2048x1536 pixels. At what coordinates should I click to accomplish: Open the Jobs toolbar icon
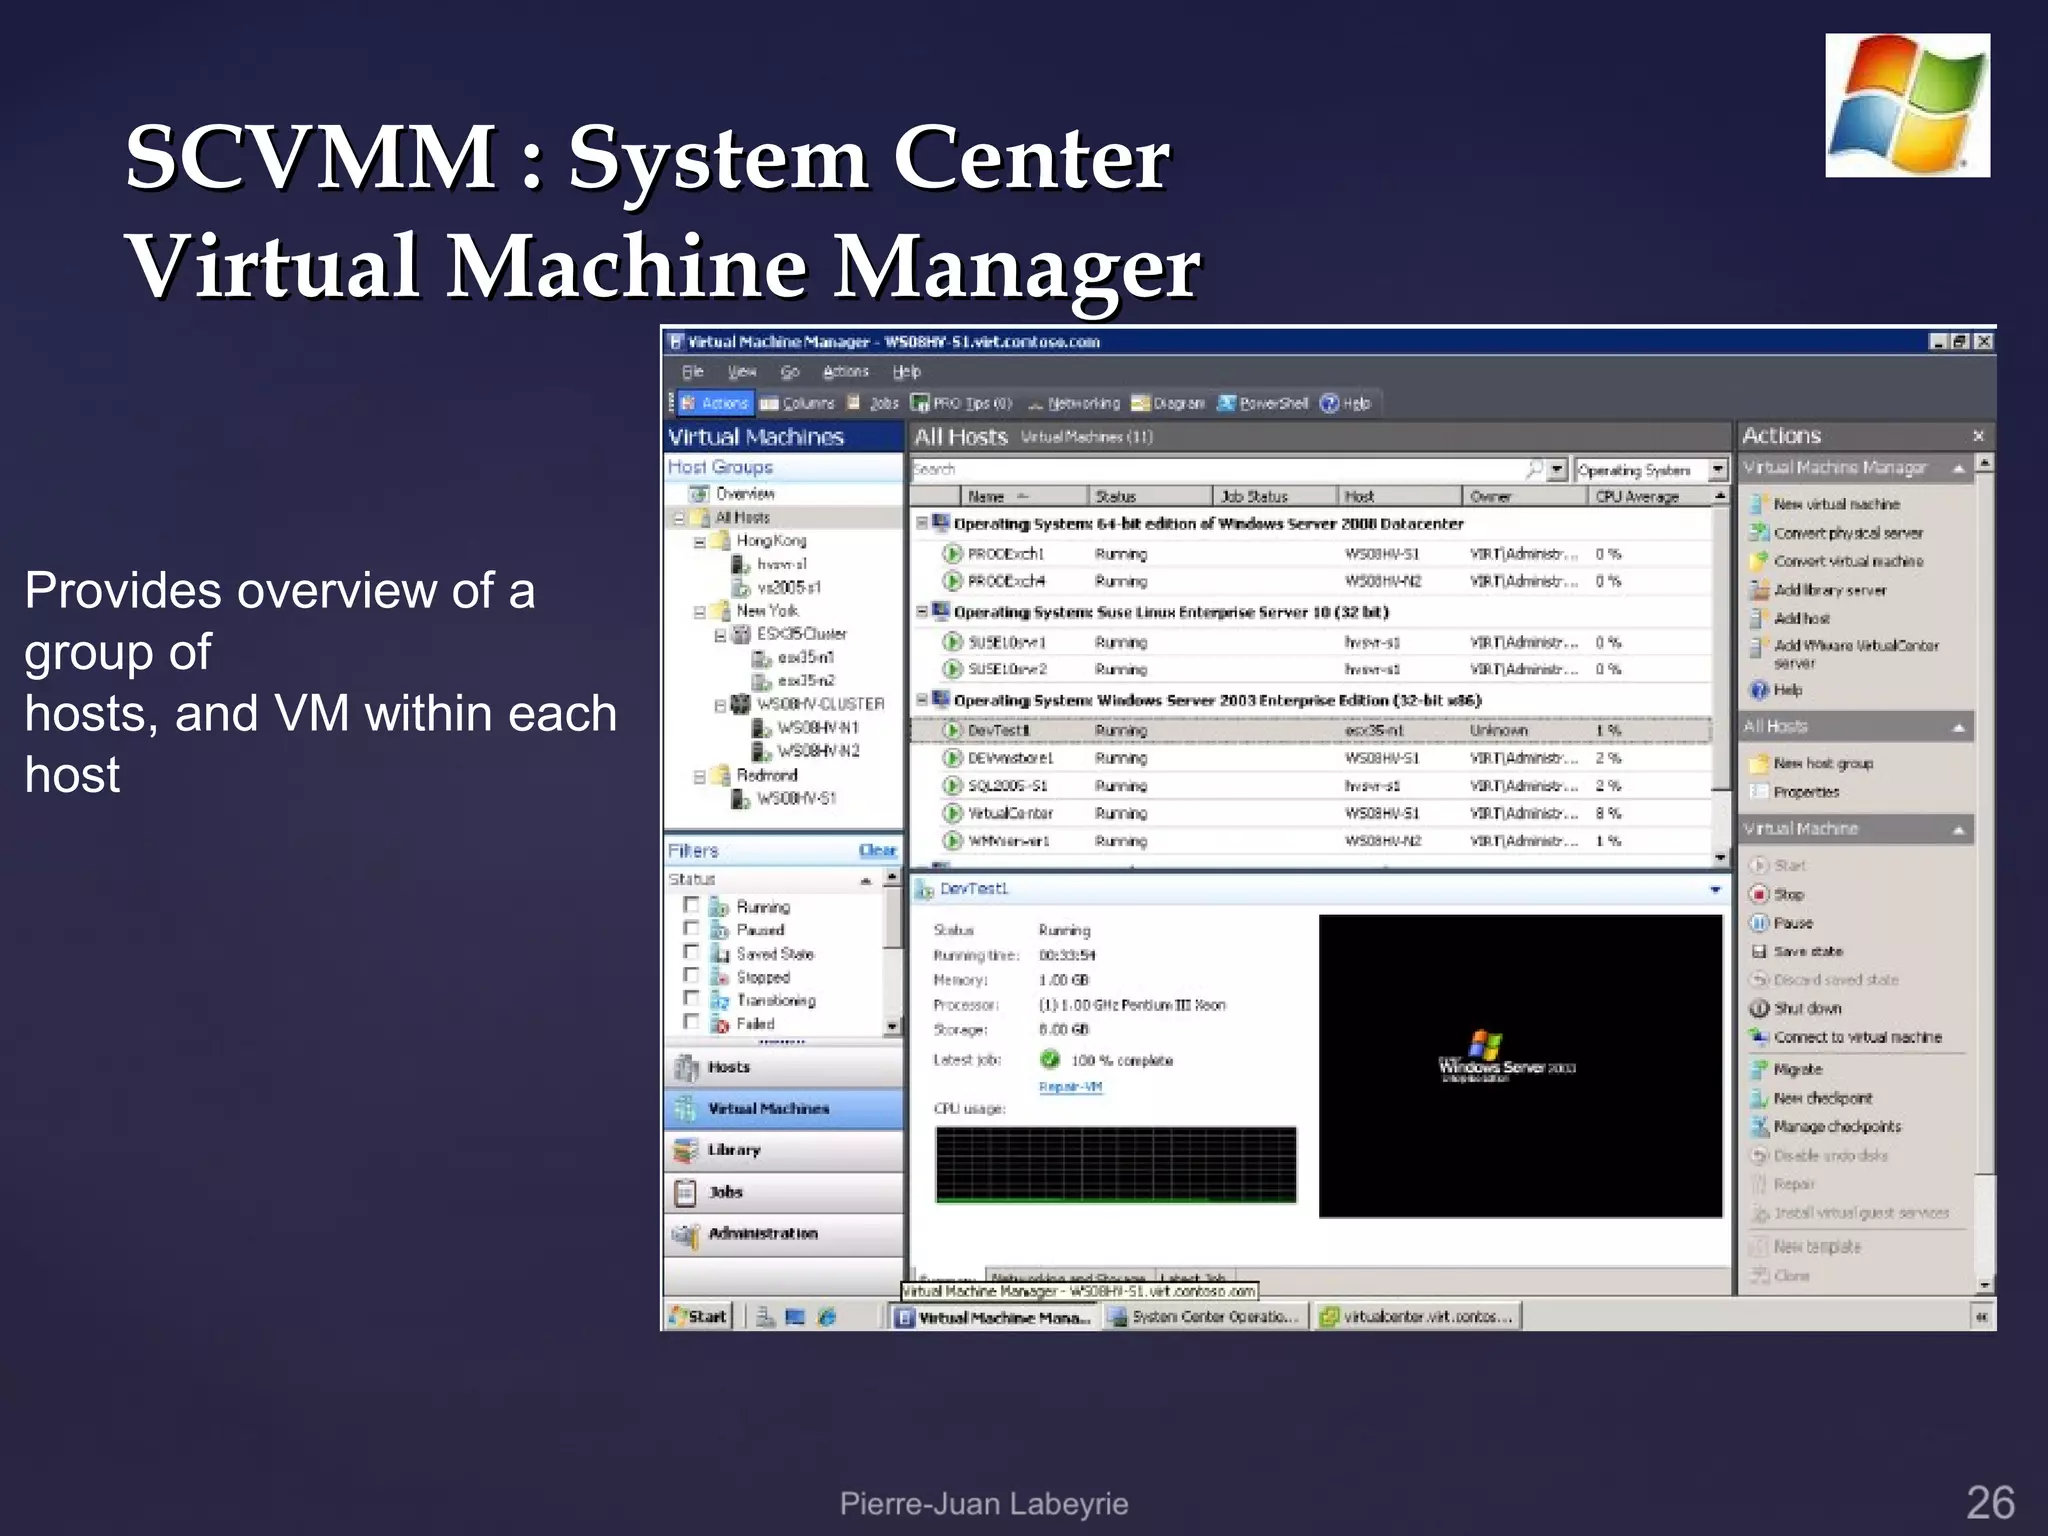(x=873, y=403)
